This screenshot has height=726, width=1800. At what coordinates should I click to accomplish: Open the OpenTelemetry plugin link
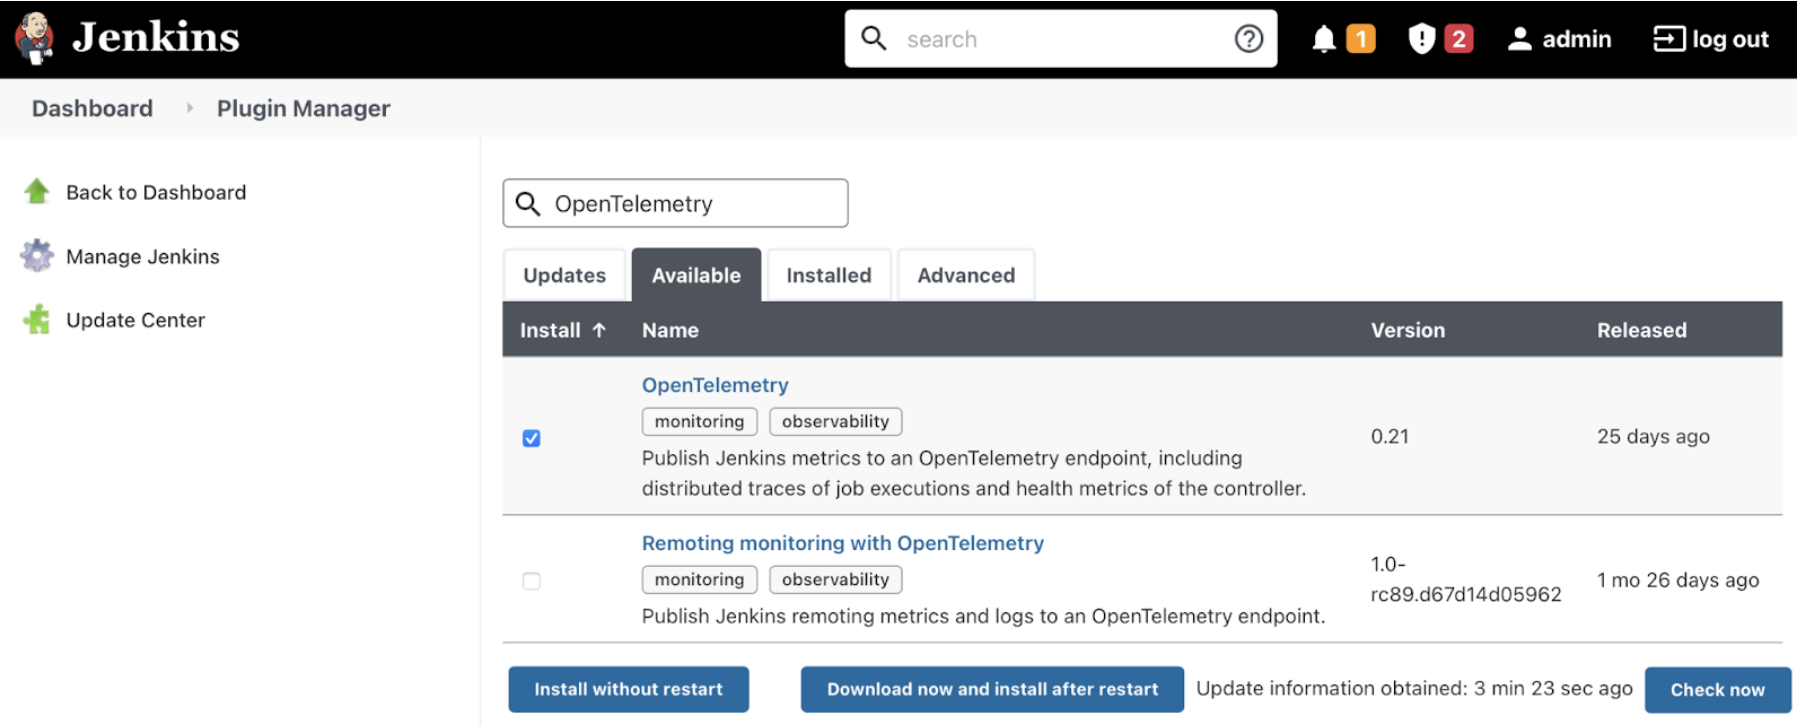tap(715, 385)
